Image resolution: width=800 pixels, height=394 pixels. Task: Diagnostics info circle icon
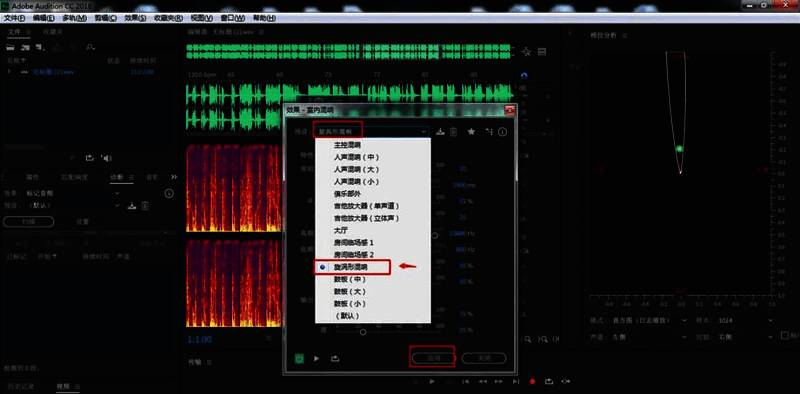[169, 193]
